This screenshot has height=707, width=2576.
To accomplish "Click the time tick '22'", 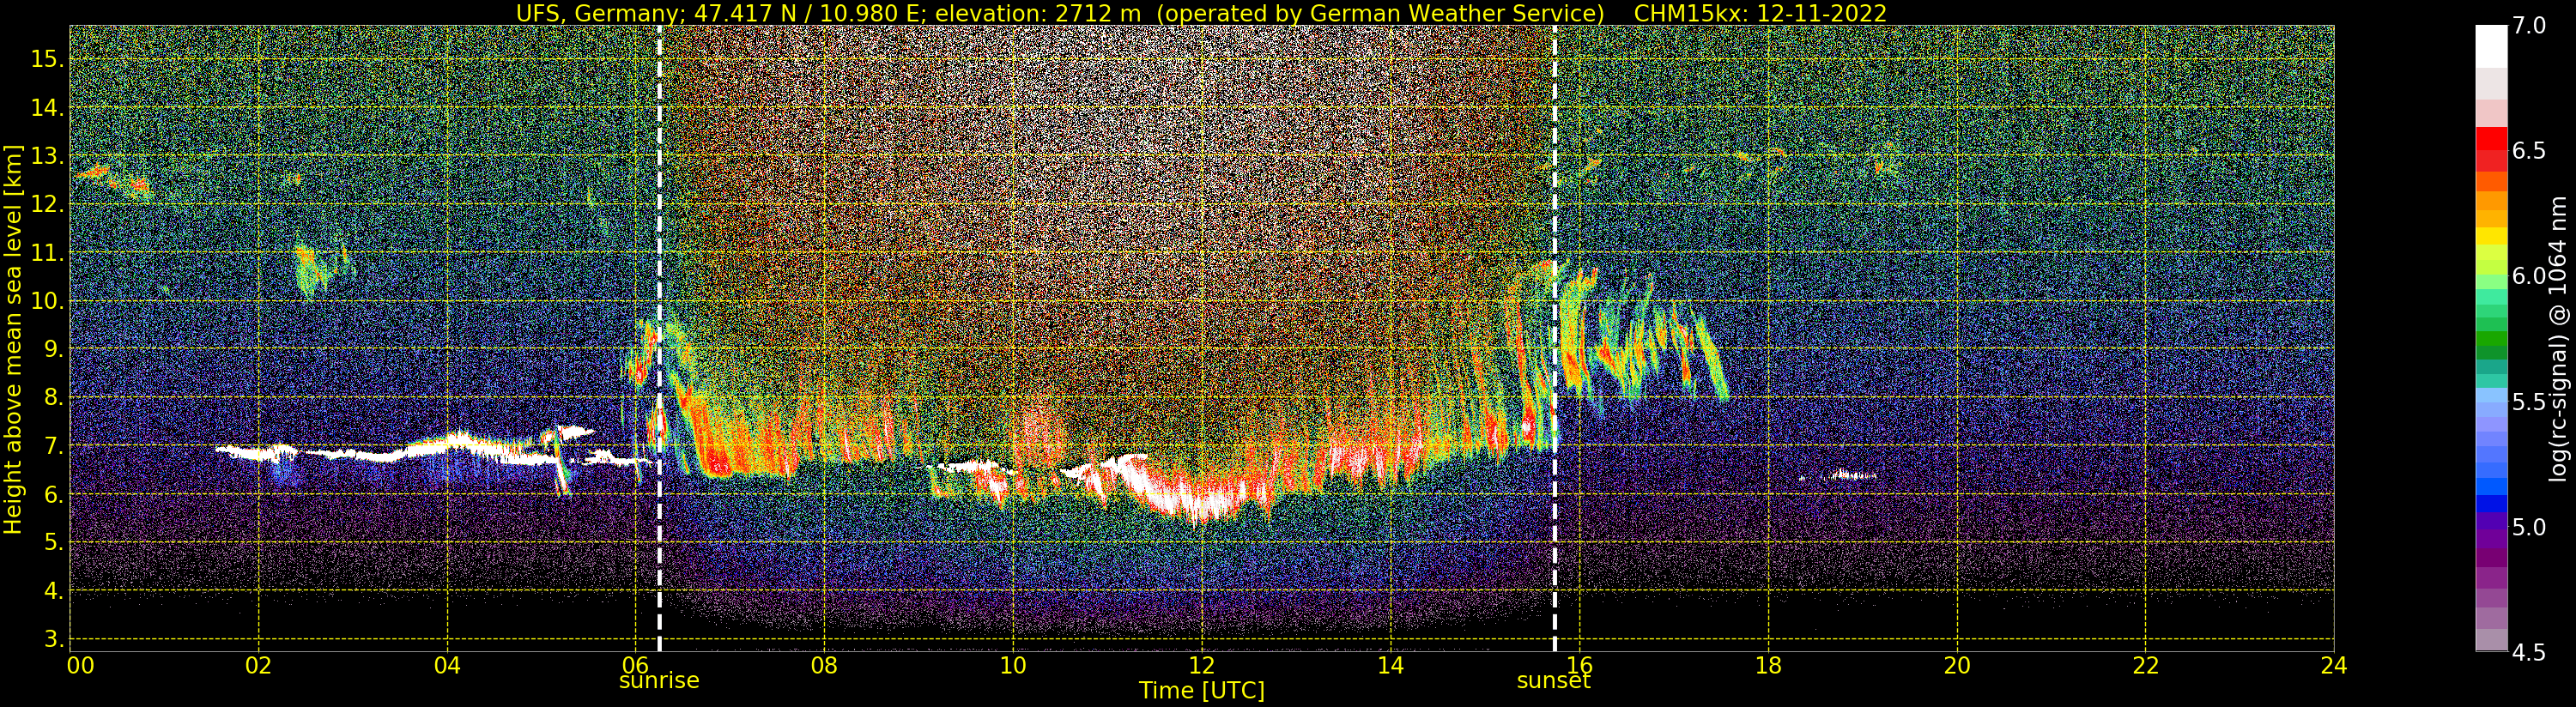I will pyautogui.click(x=2145, y=665).
